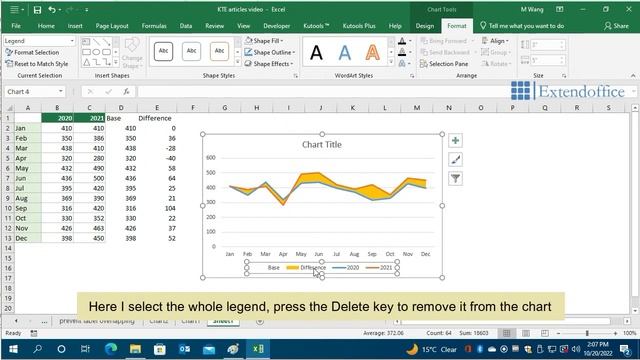Open the Chart Filters funnel button

tap(455, 178)
